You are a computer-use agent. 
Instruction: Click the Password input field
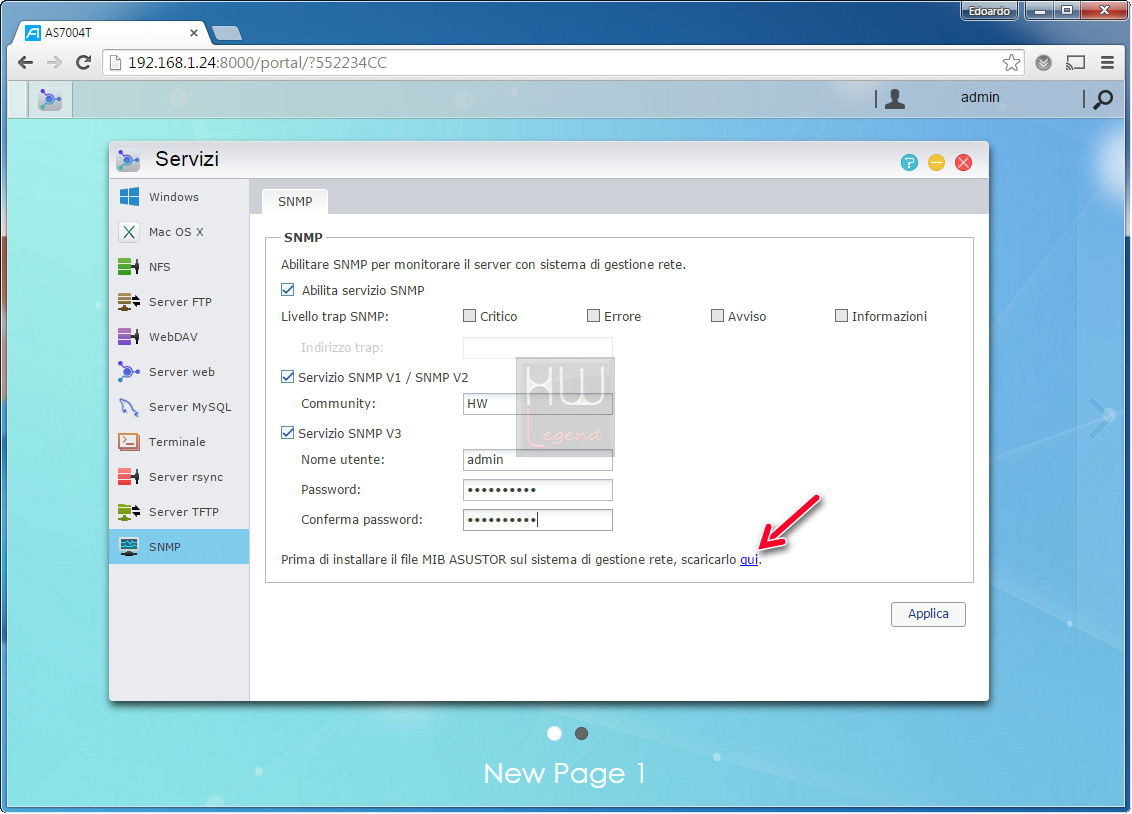[537, 490]
